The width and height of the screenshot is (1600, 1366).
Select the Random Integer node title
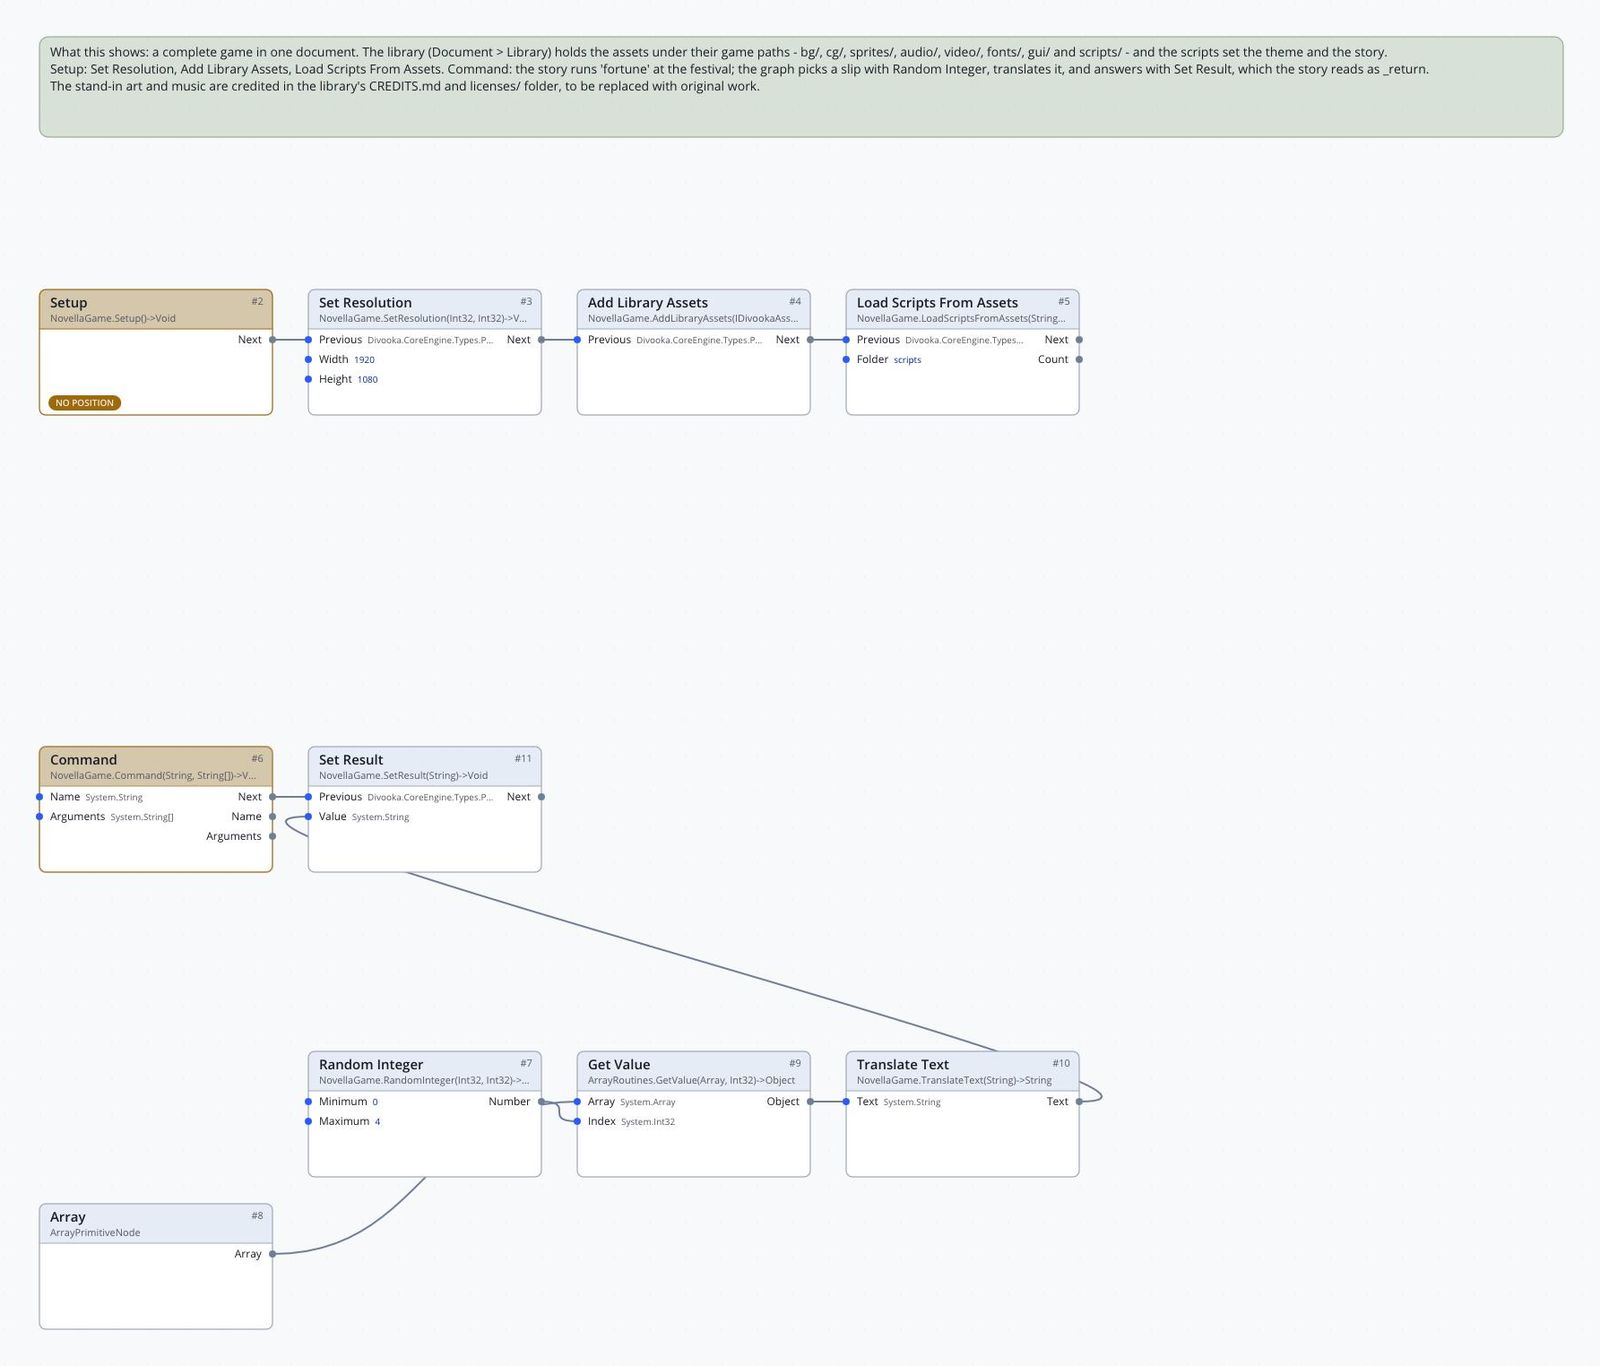[x=371, y=1064]
